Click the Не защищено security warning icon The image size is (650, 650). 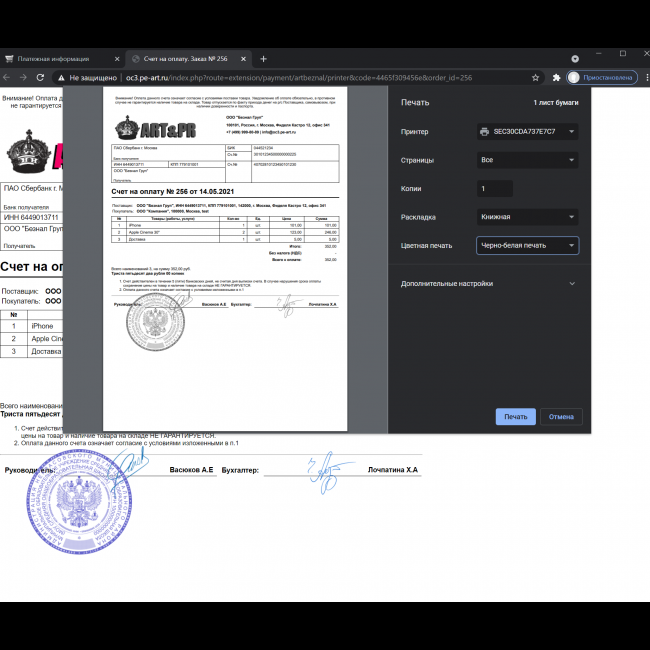tap(61, 77)
